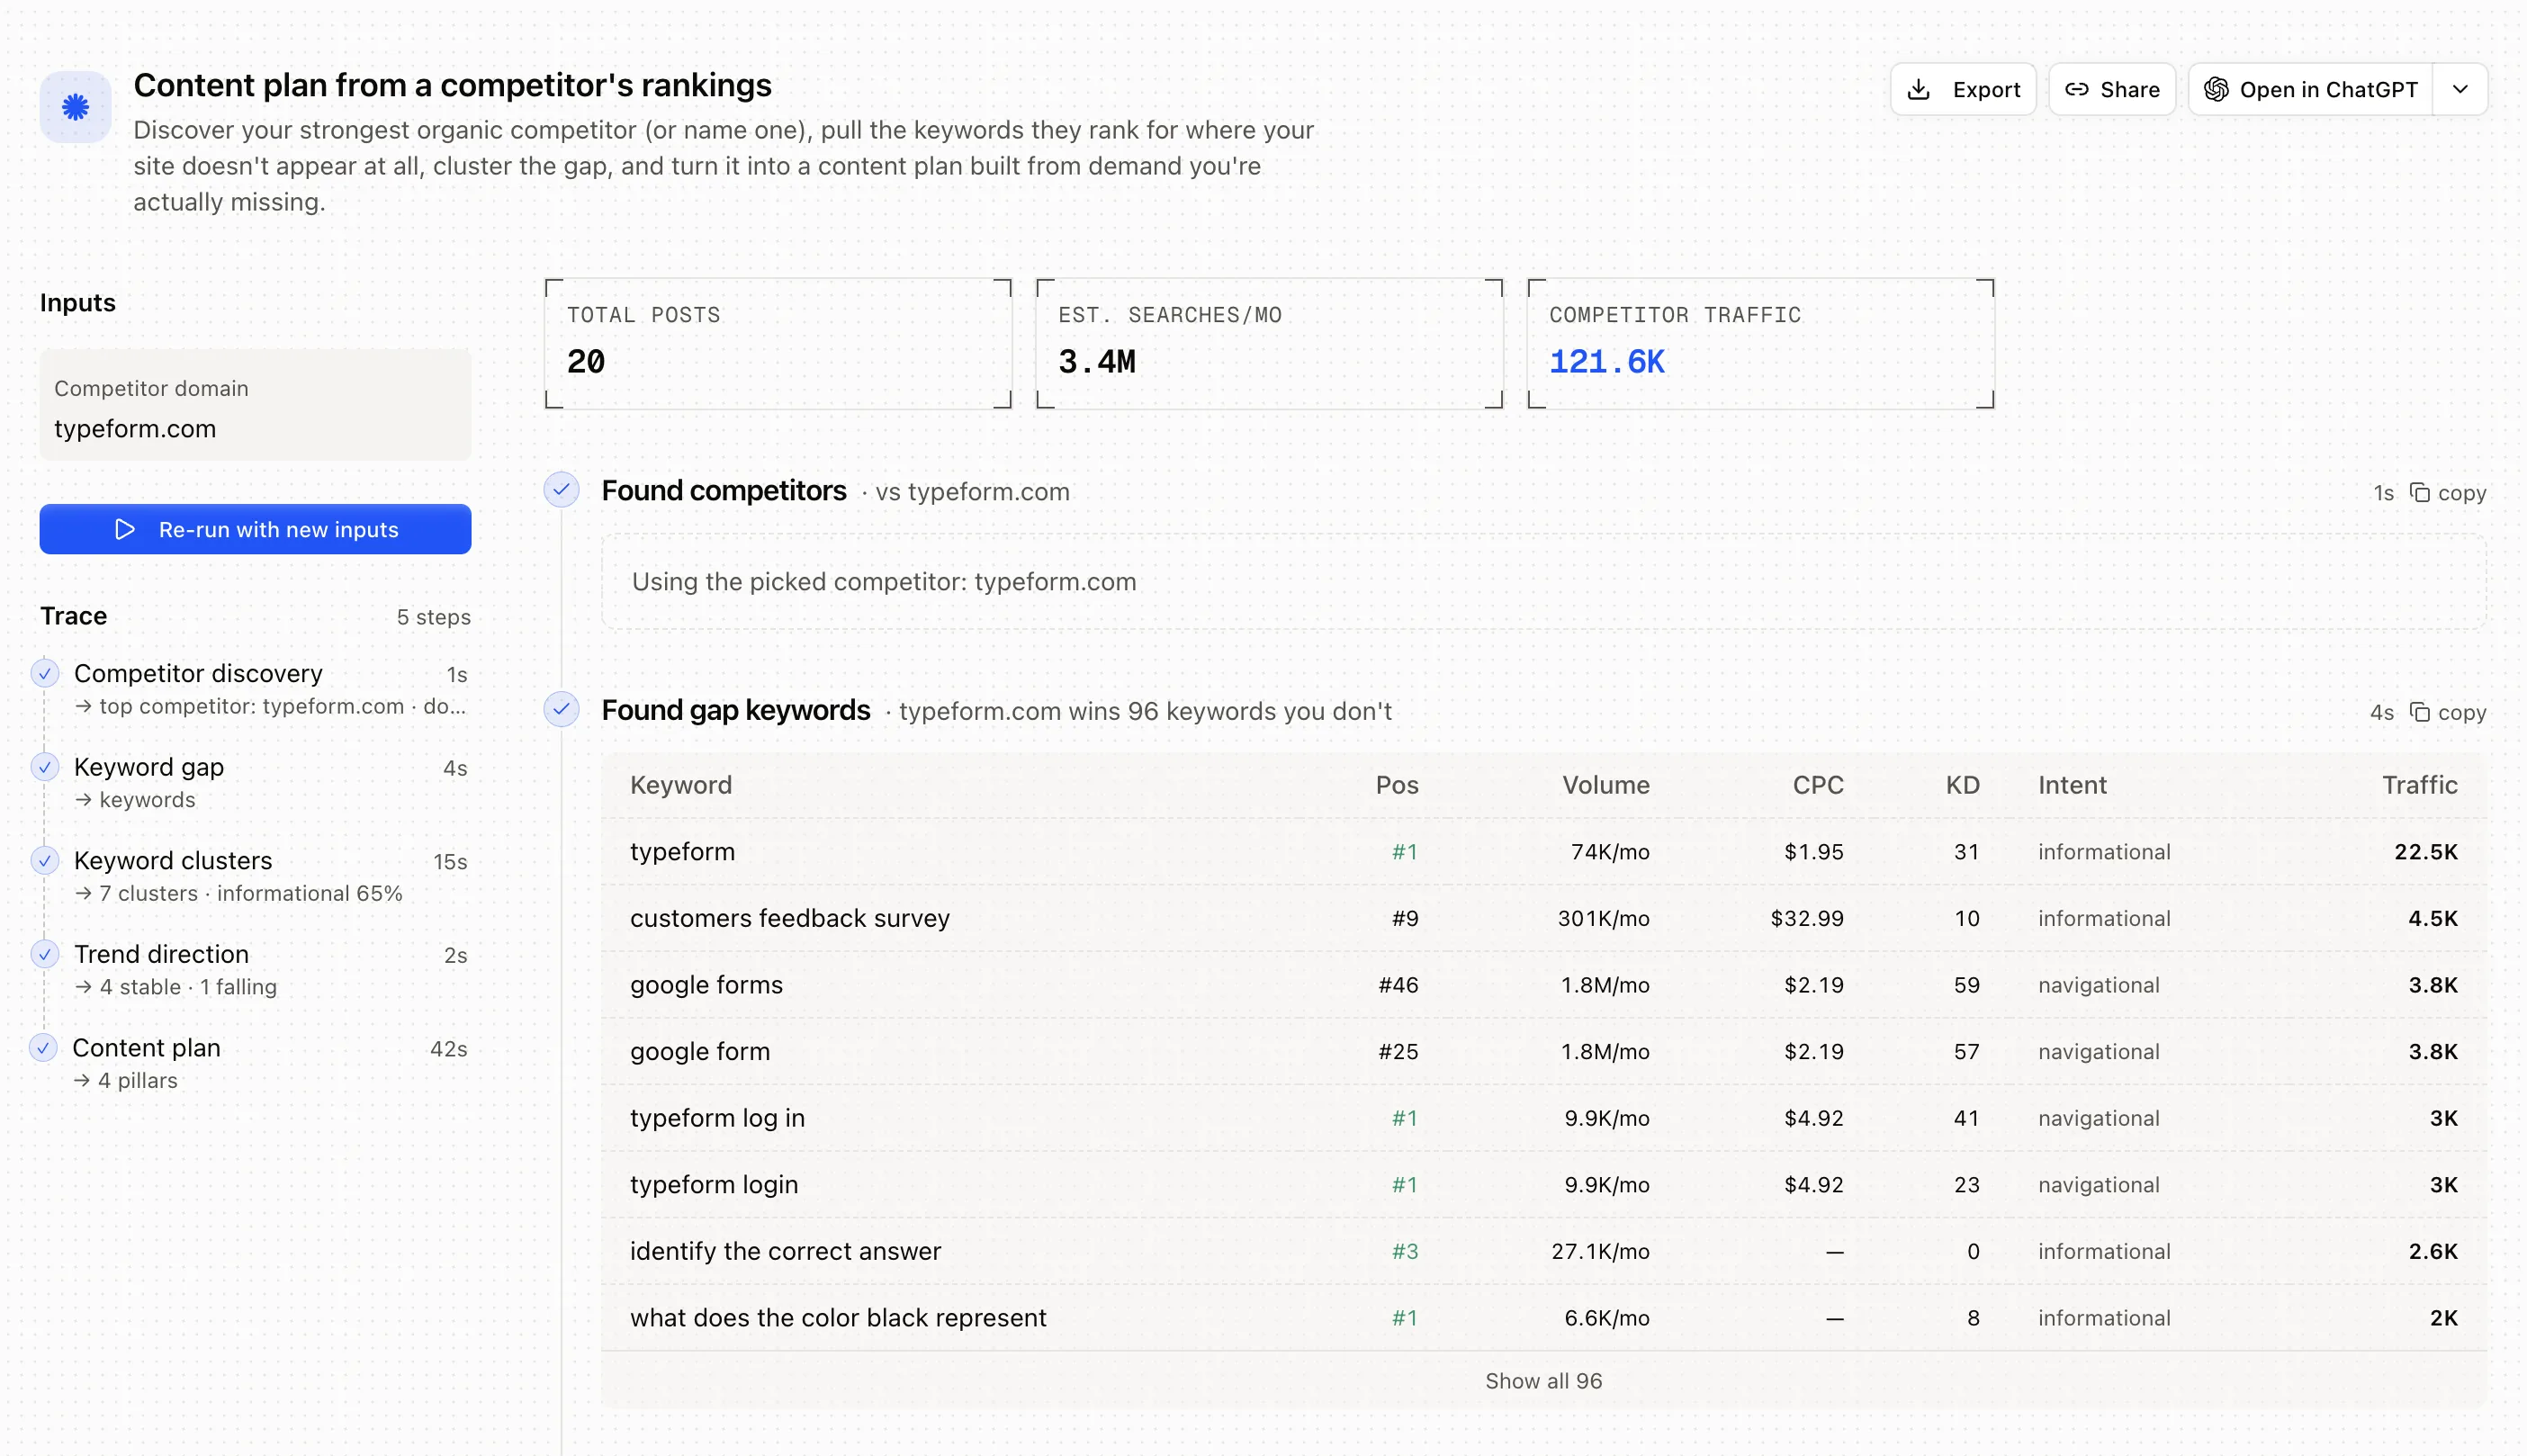
Task: Click the '5 steps' trace count
Action: point(433,617)
